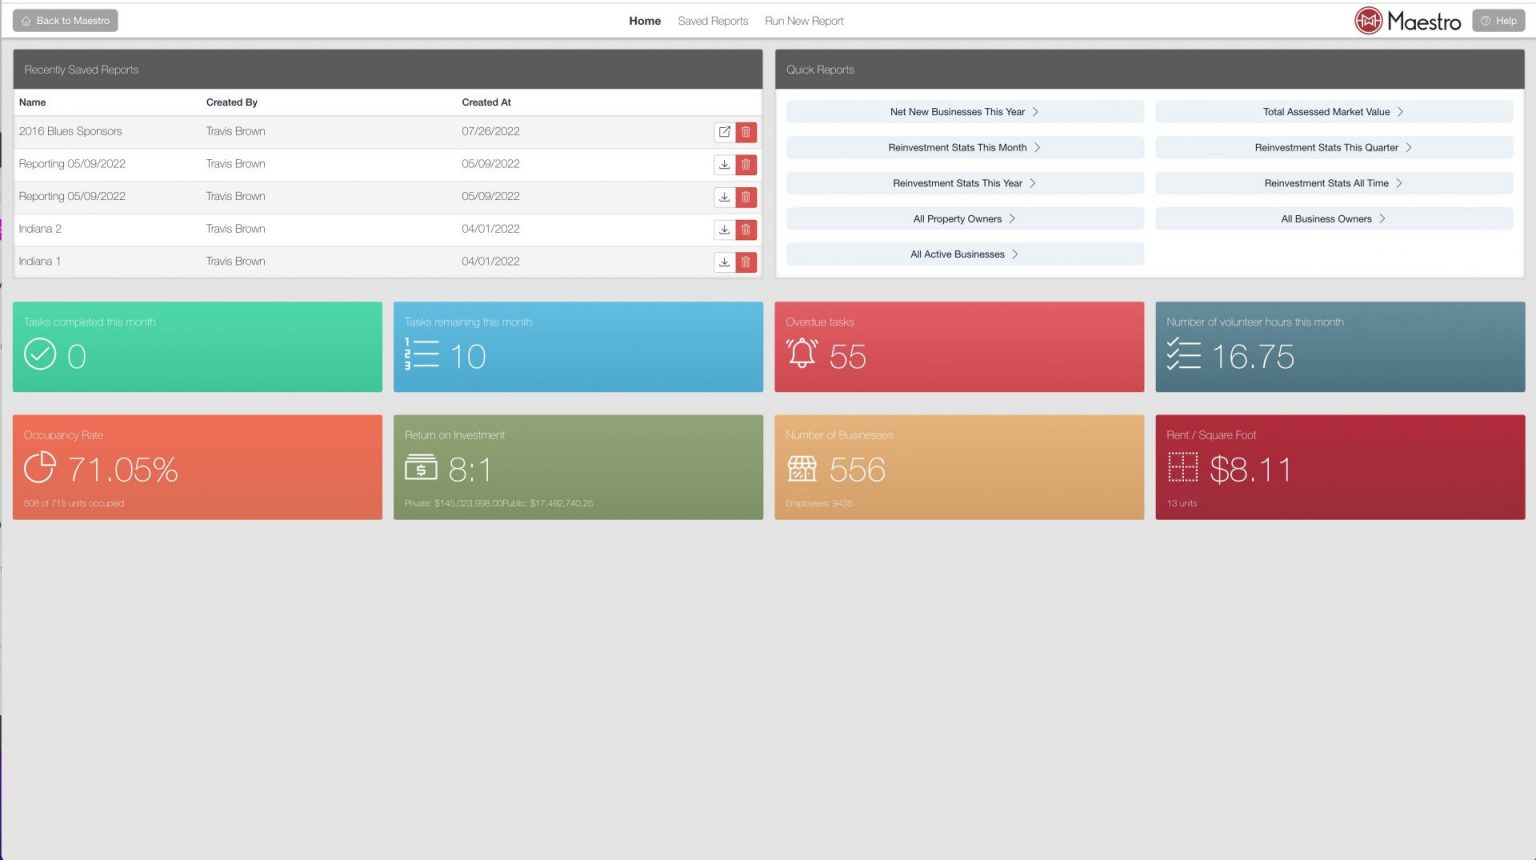Click Back to Maestro
This screenshot has height=860, width=1536.
[x=64, y=20]
